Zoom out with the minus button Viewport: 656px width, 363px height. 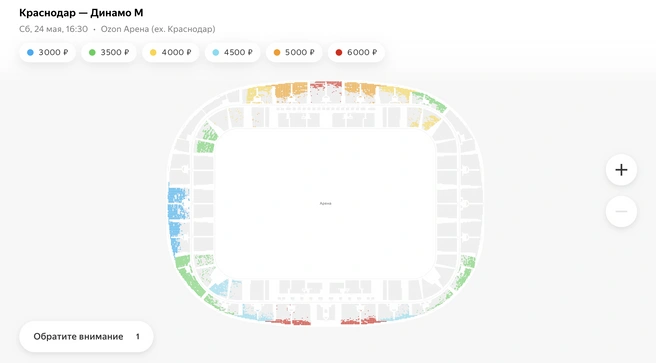621,212
